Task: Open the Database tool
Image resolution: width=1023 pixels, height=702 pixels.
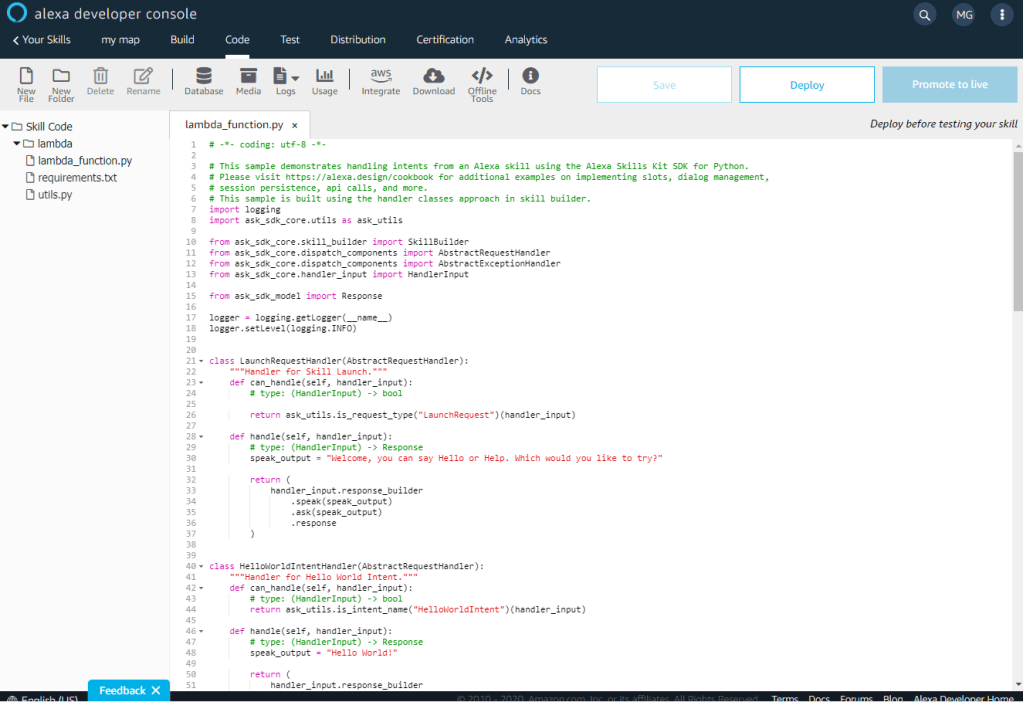Action: click(x=204, y=77)
